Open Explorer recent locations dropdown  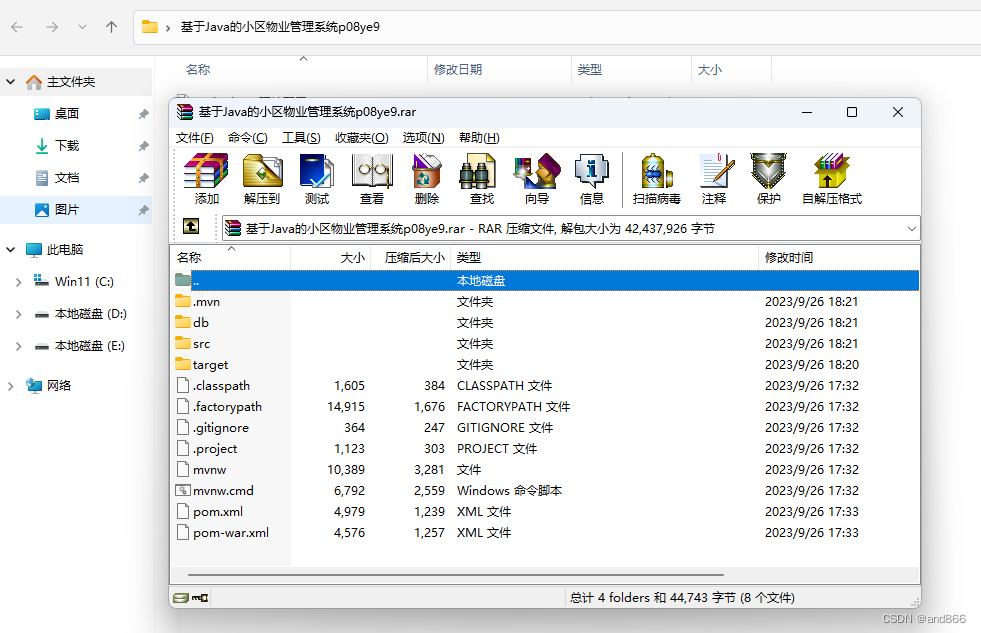pyautogui.click(x=82, y=27)
